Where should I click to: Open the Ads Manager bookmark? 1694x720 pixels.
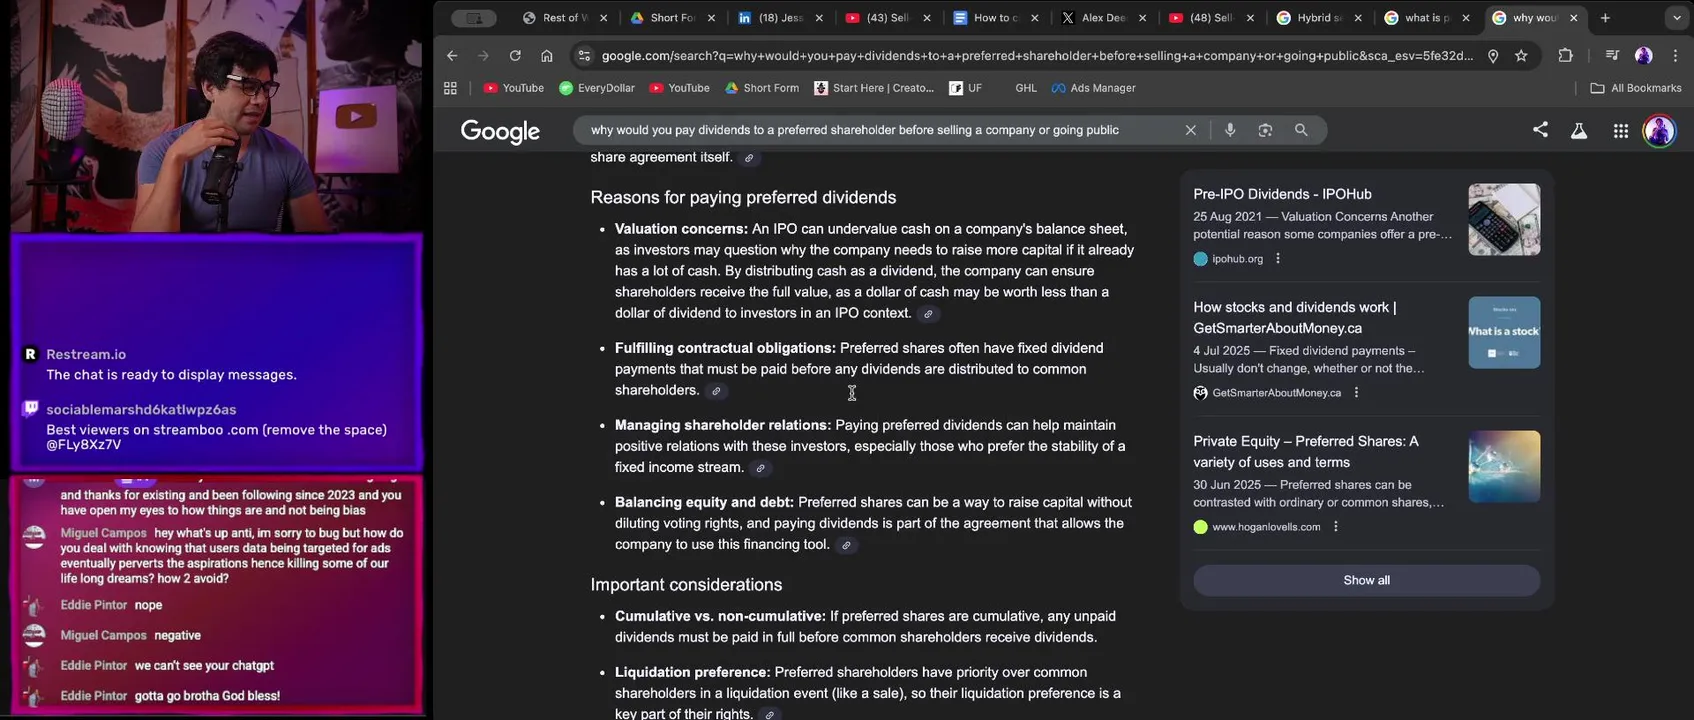click(x=1093, y=88)
